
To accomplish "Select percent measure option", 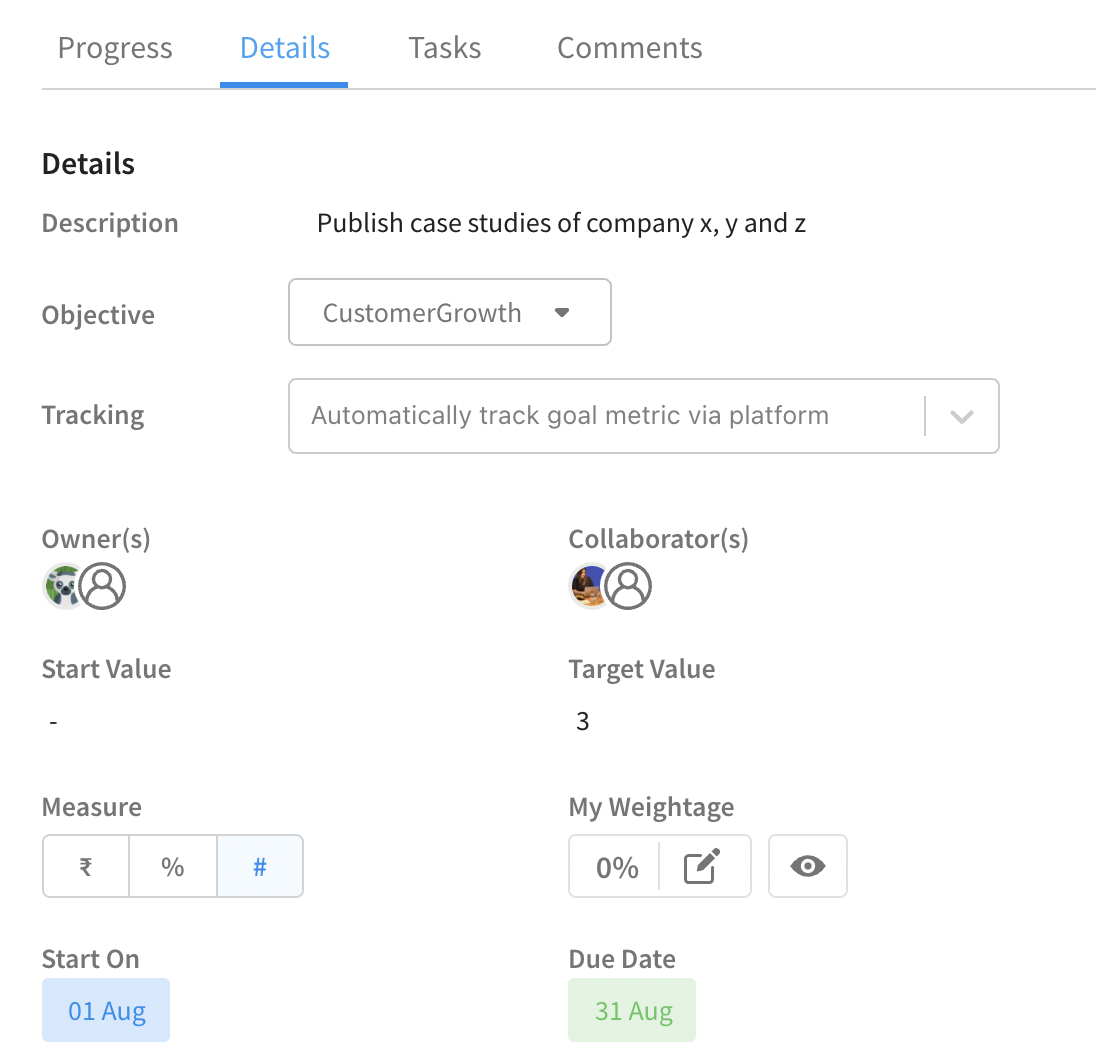I will click(x=172, y=866).
